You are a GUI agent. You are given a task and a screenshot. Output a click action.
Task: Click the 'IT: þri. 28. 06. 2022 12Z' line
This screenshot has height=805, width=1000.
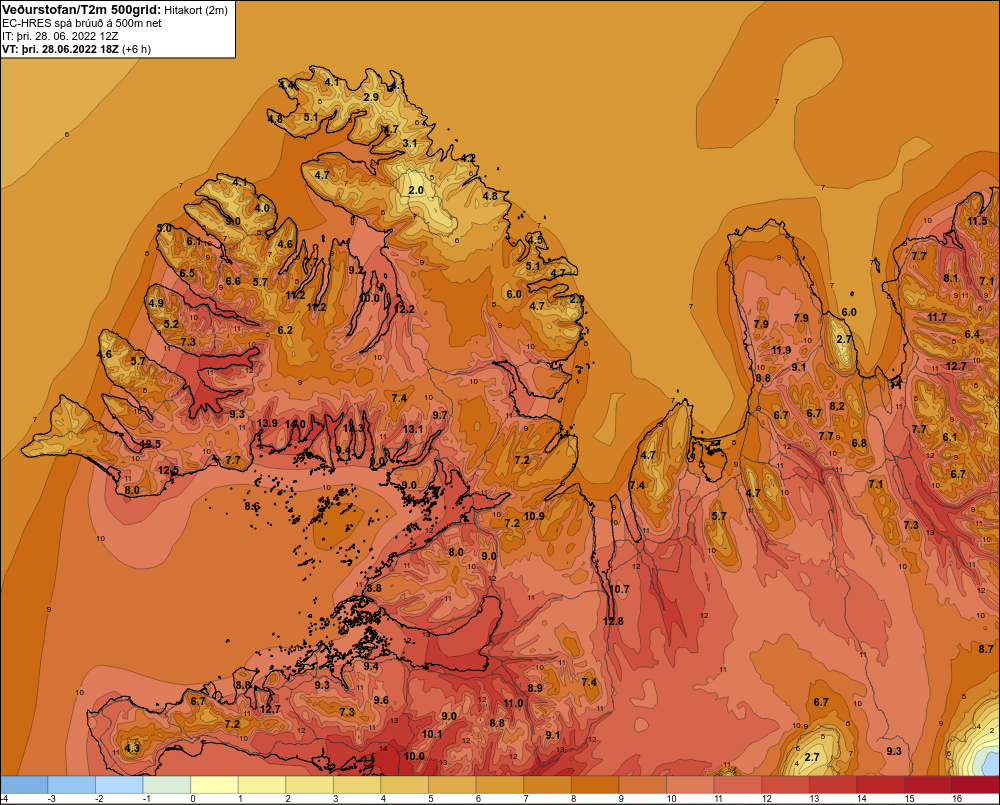pos(60,36)
